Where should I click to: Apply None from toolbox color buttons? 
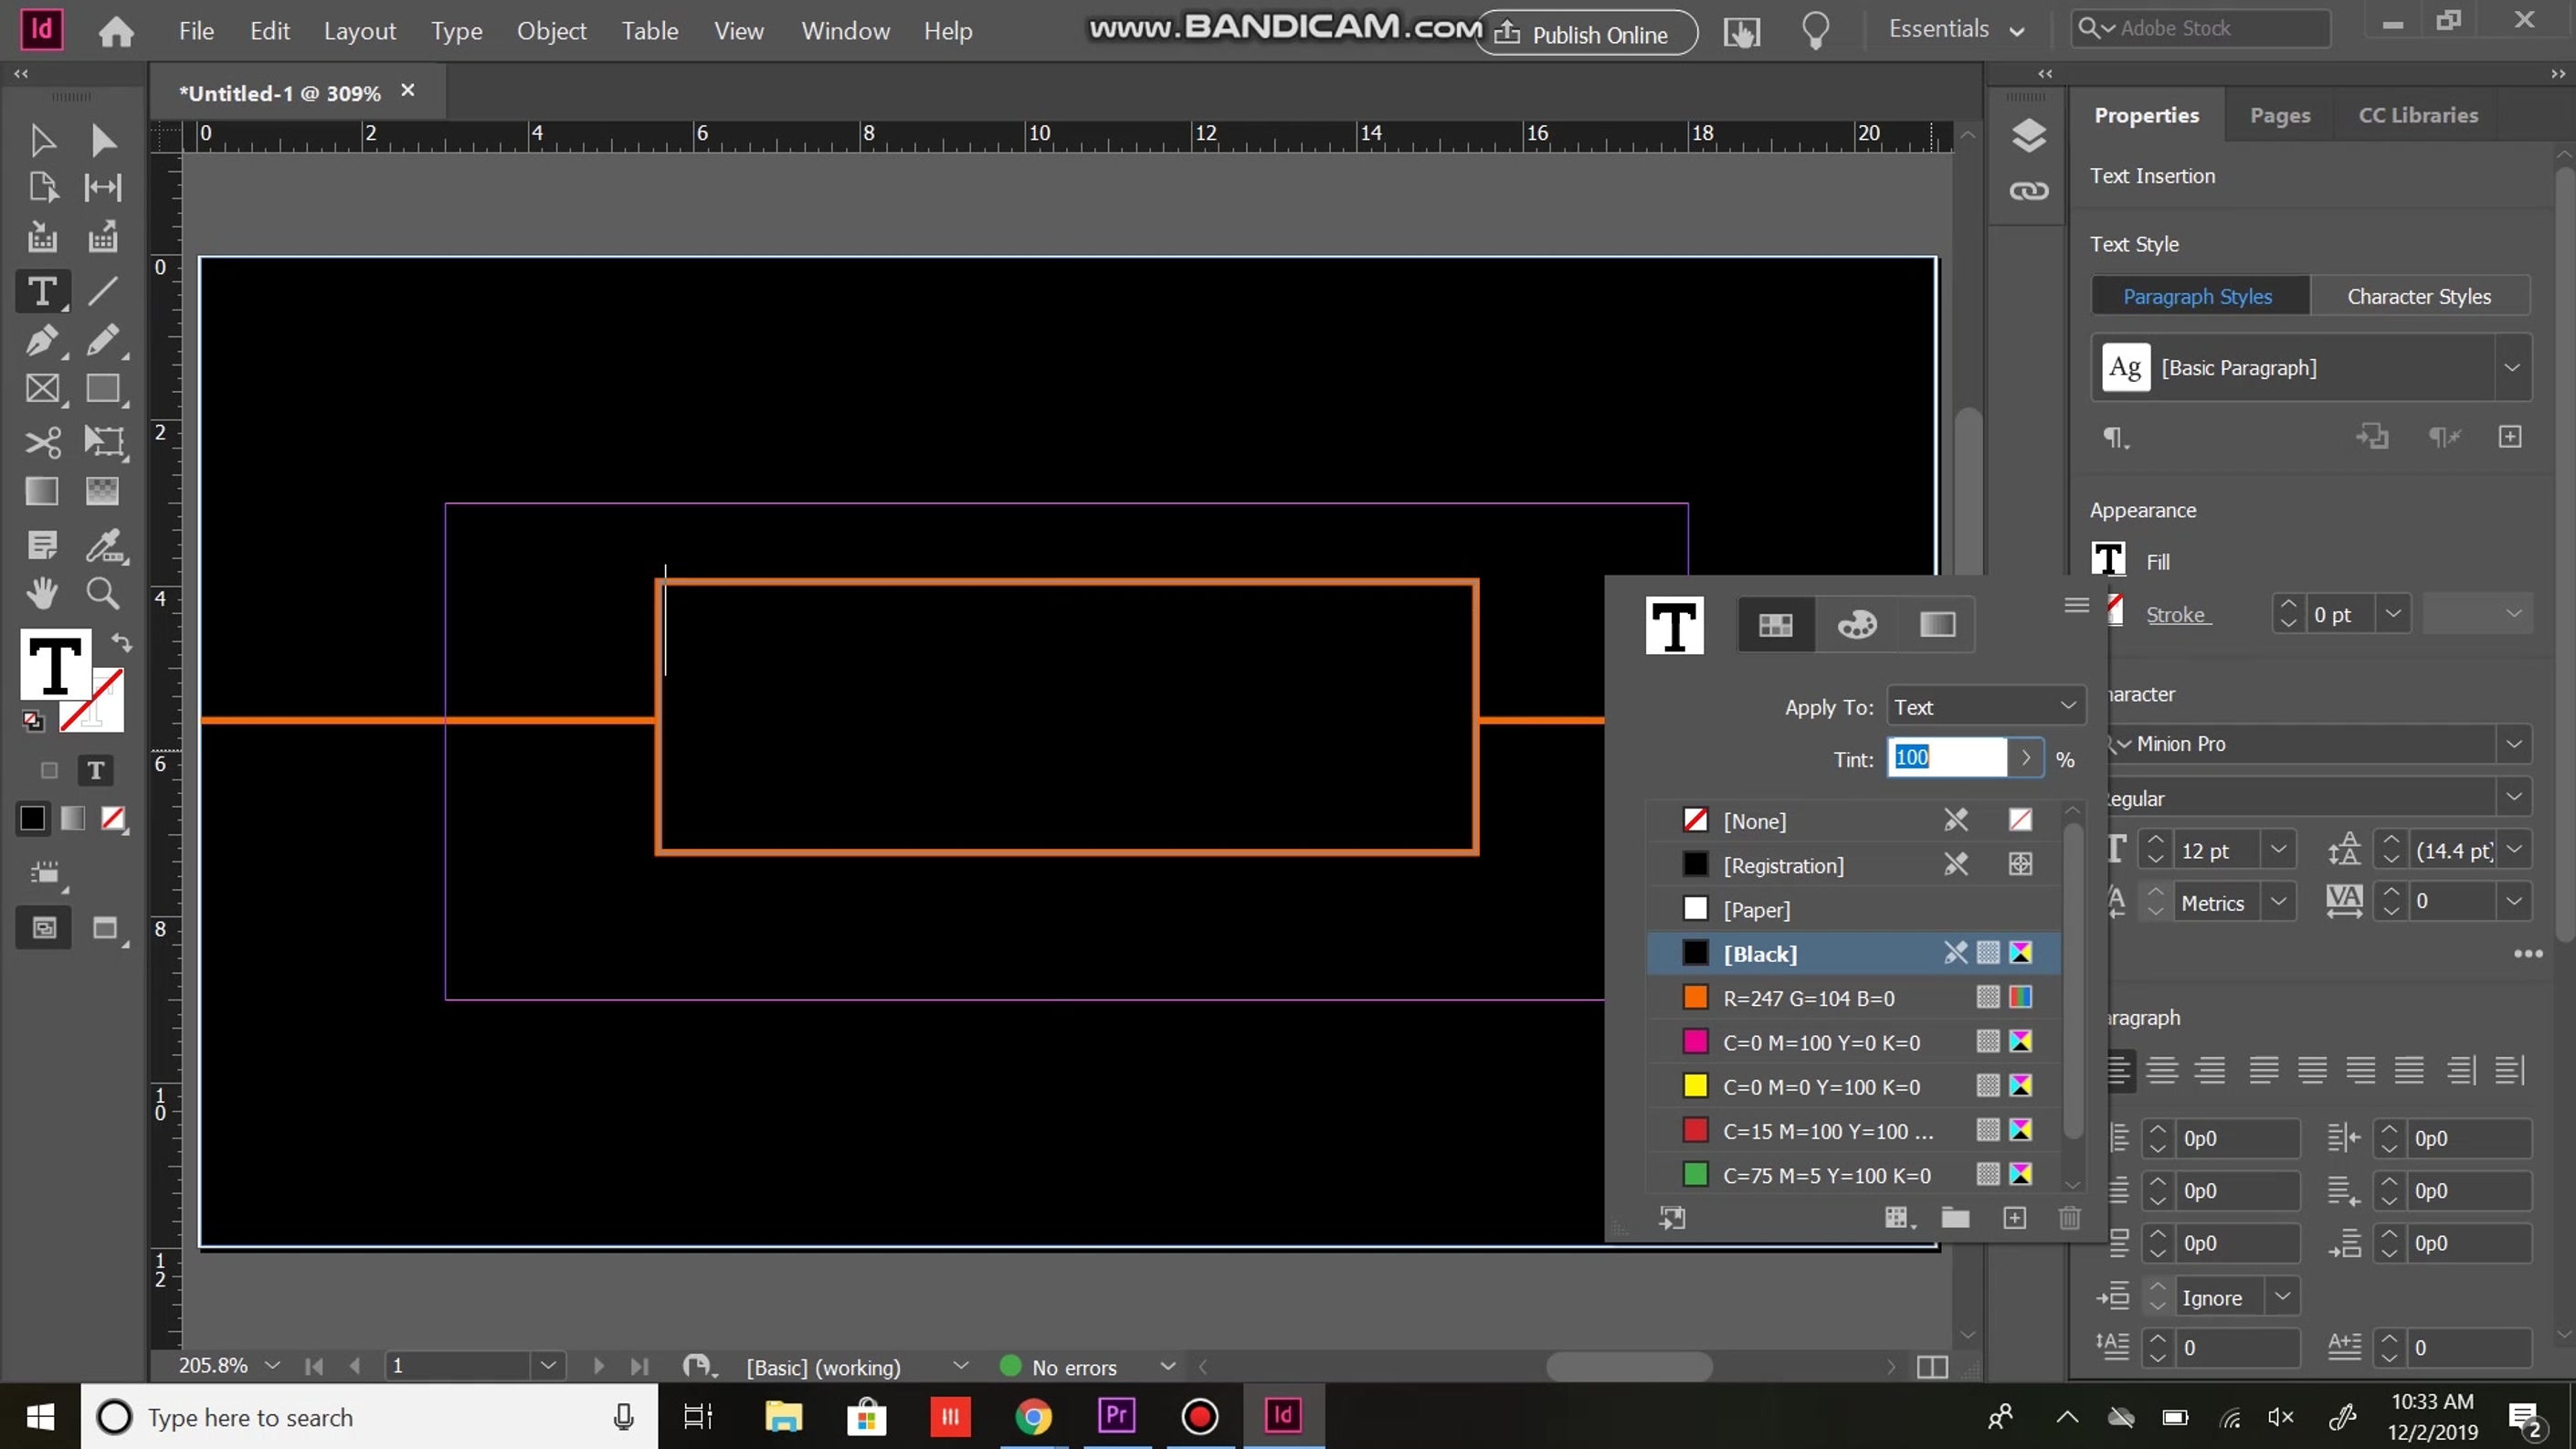point(113,819)
